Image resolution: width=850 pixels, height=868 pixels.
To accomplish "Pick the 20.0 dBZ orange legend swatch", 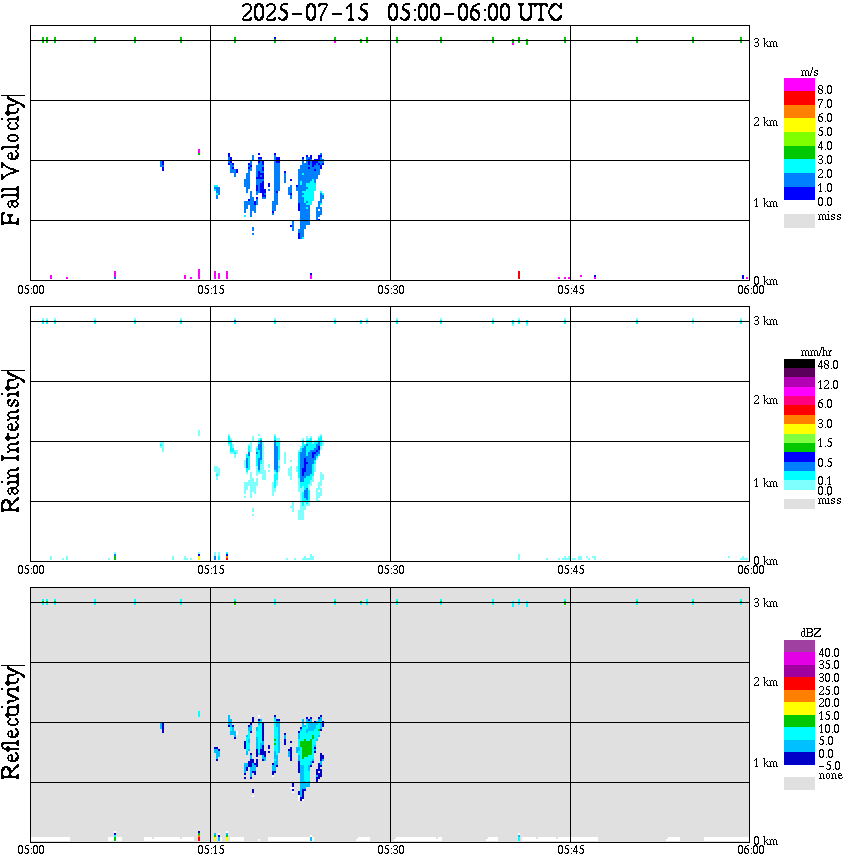I will pos(799,696).
